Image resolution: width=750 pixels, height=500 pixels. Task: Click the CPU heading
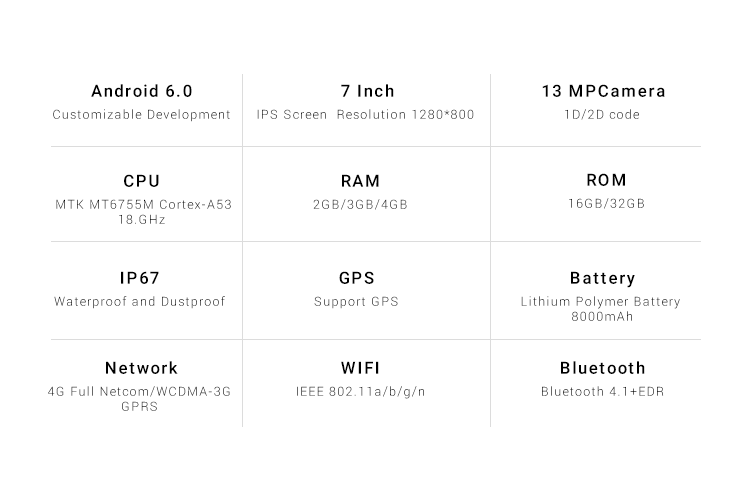point(142,181)
